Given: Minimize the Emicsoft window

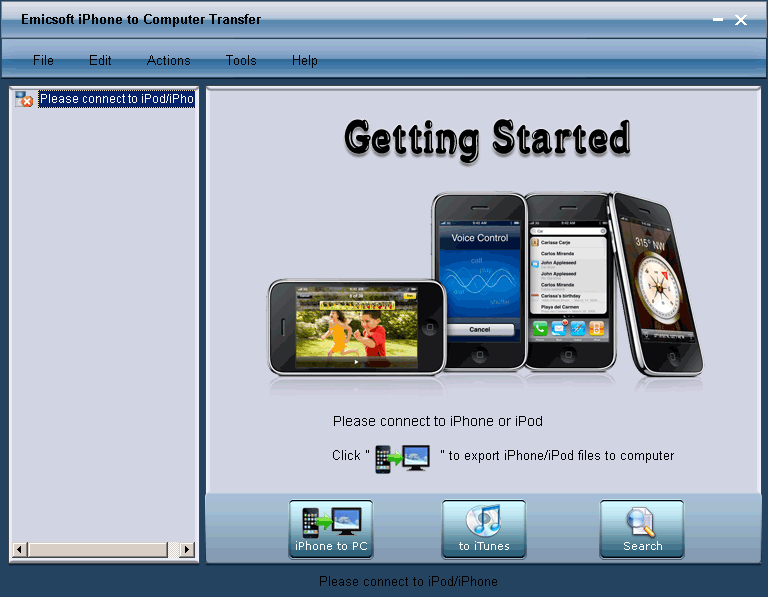Looking at the screenshot, I should 718,20.
